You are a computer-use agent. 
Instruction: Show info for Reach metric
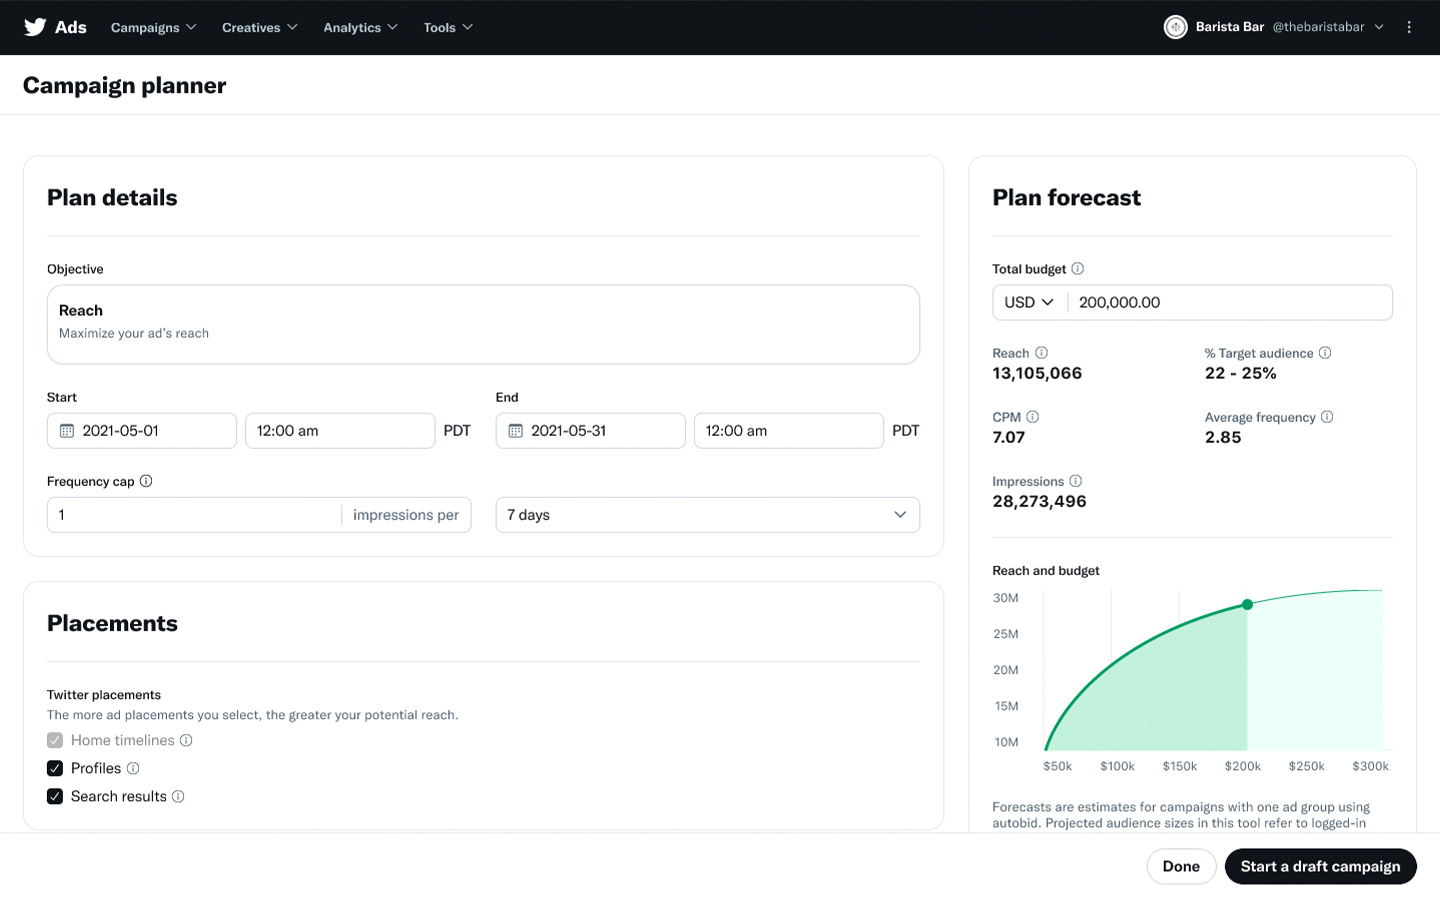(1041, 353)
